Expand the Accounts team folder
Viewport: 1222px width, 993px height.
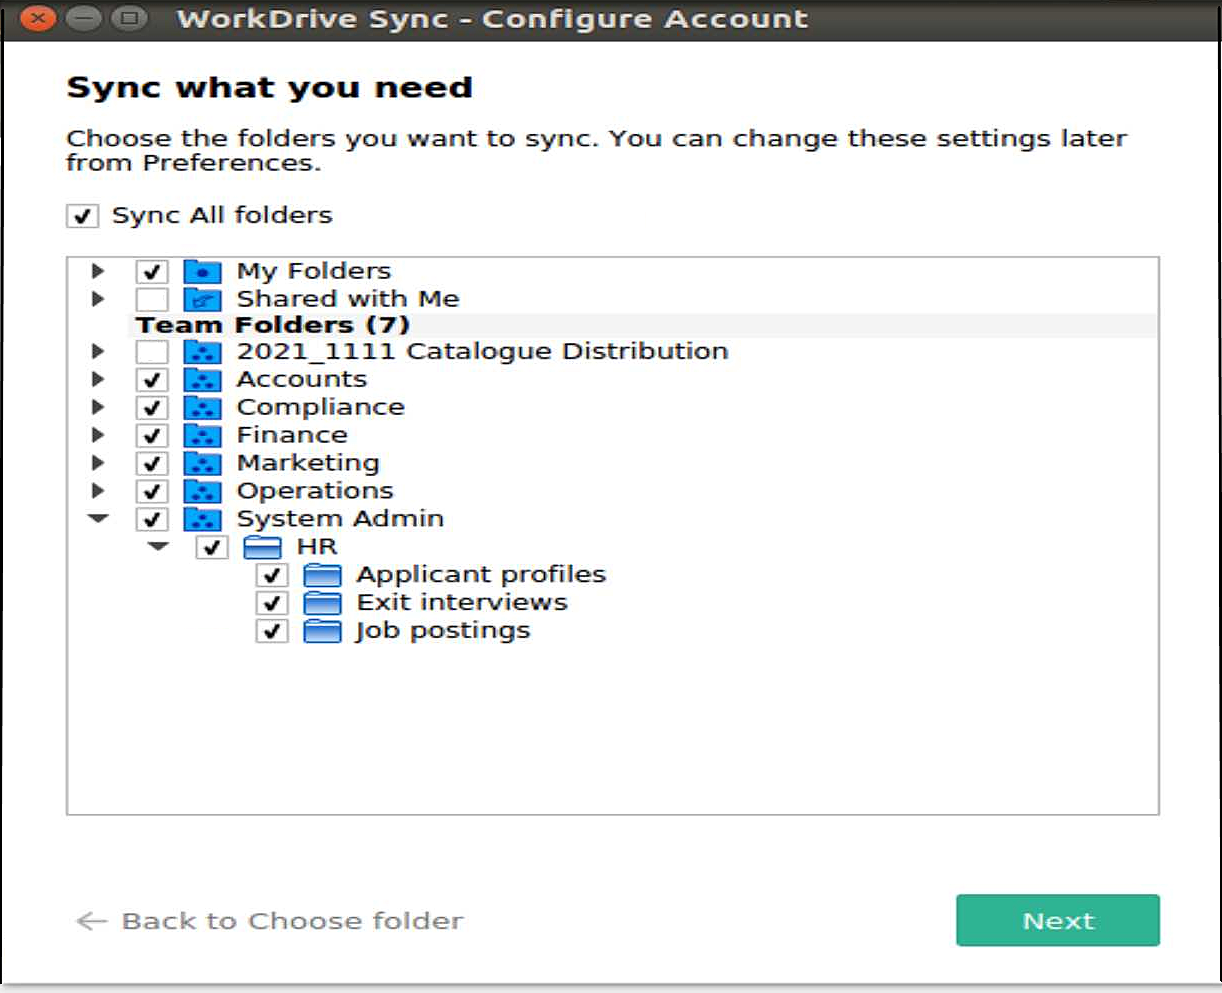[x=98, y=380]
